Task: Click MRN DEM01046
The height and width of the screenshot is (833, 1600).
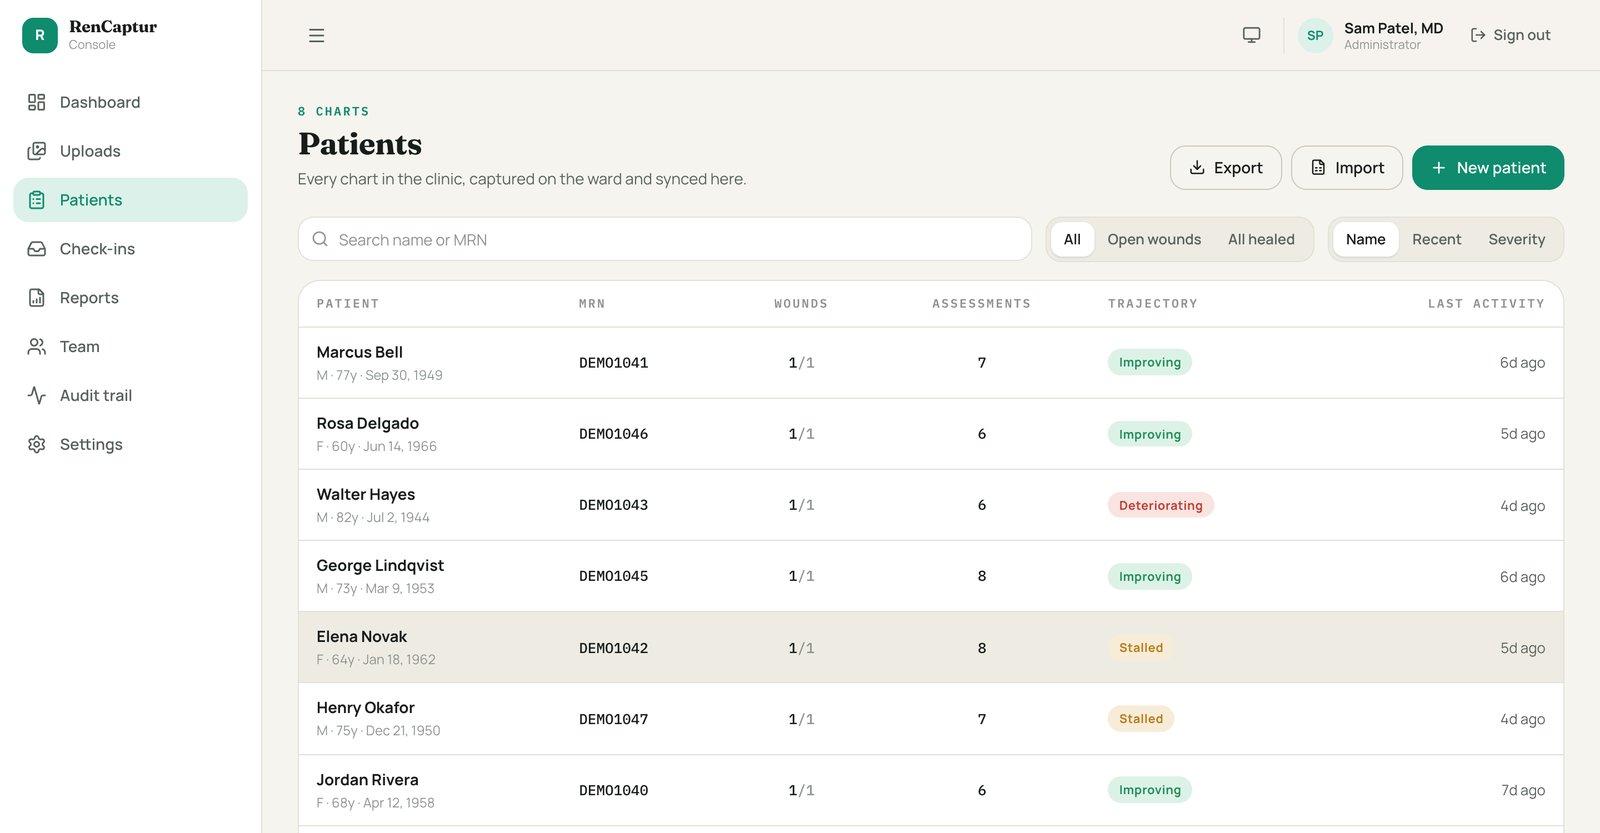Action: click(613, 434)
